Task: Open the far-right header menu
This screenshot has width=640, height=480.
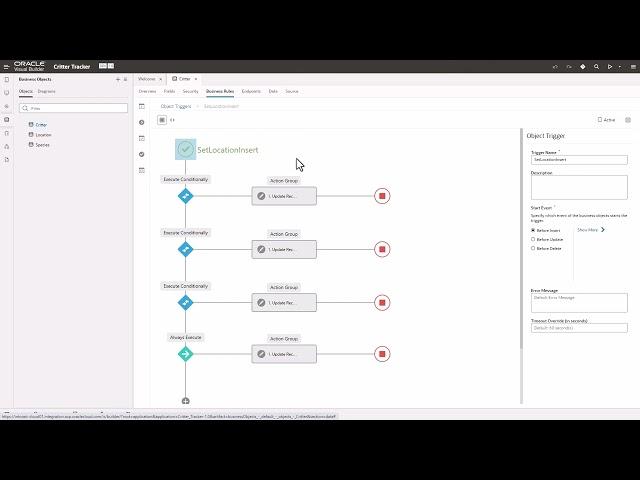Action: coord(633,67)
